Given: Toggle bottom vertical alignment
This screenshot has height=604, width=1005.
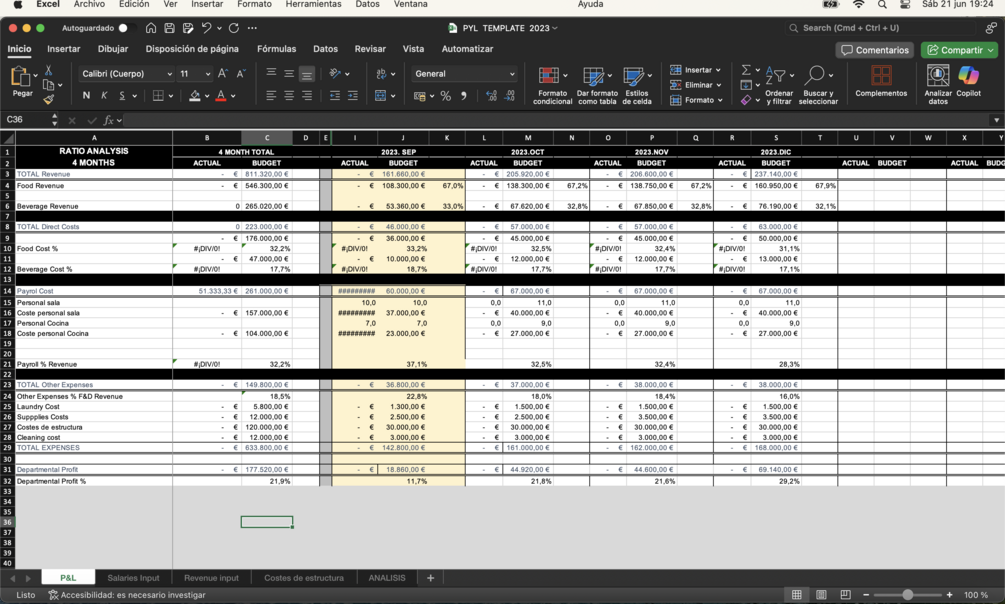Looking at the screenshot, I should (x=307, y=74).
